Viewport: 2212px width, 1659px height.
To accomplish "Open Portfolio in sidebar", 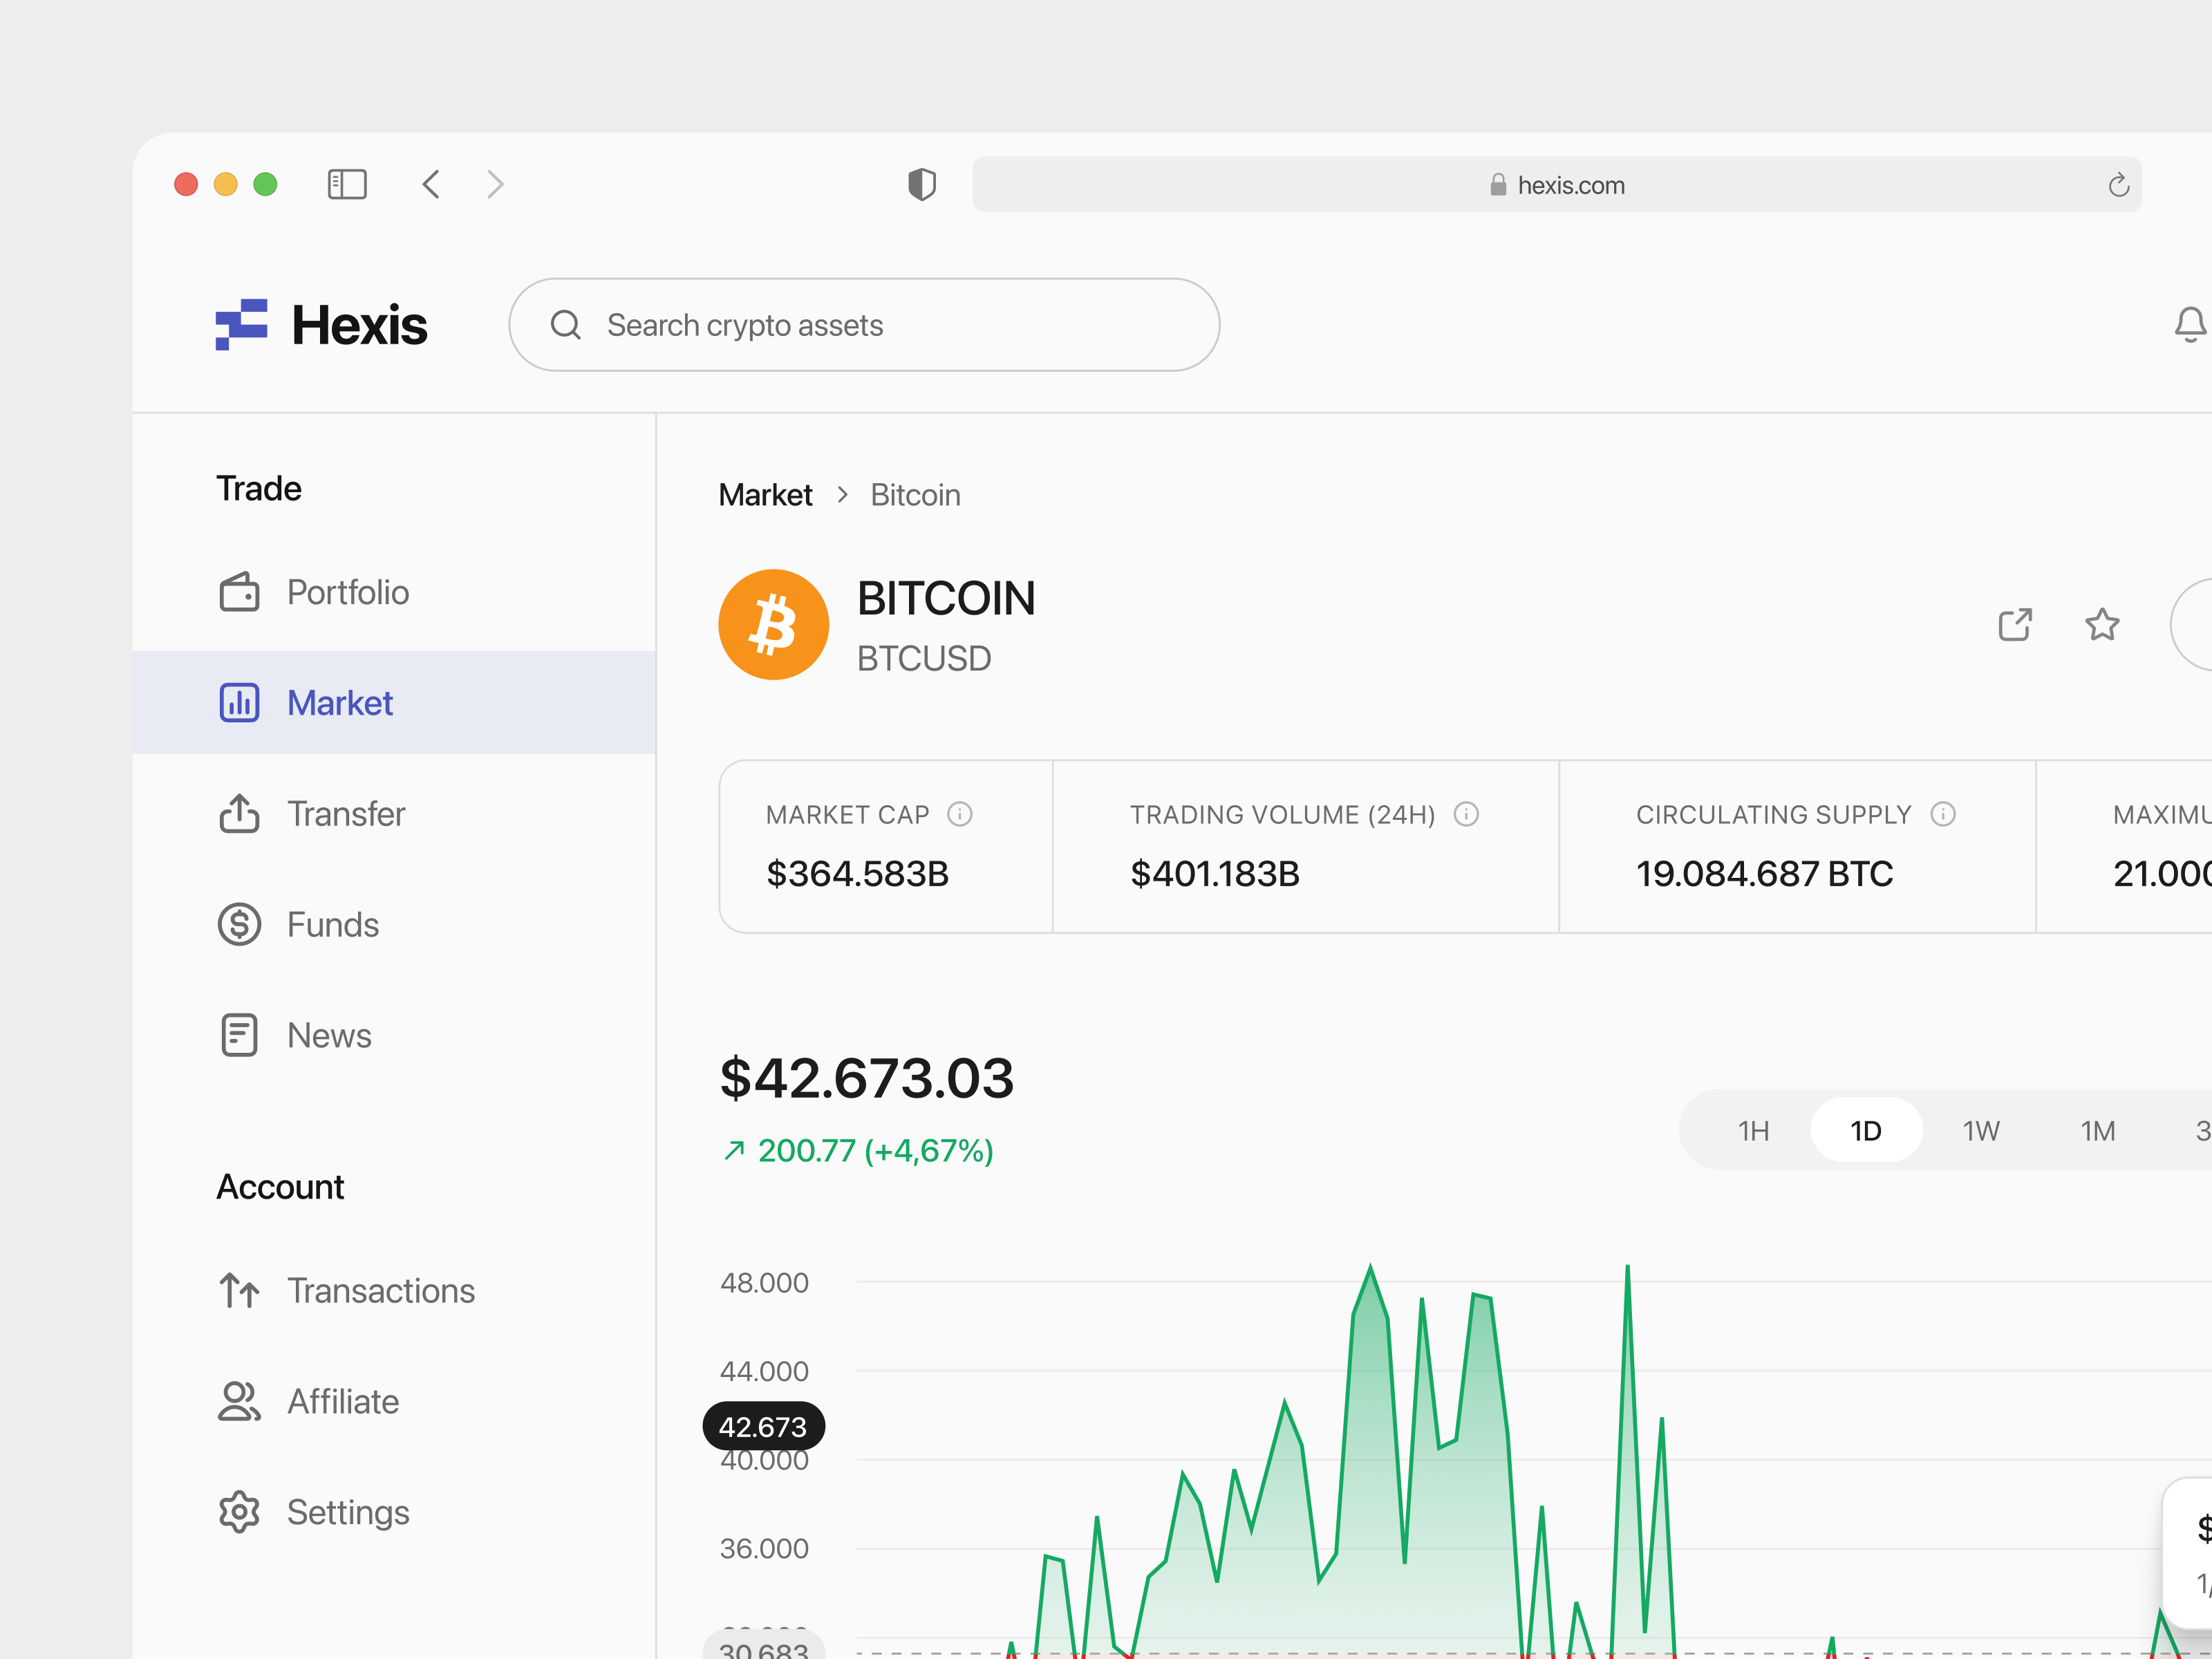I will (x=394, y=592).
